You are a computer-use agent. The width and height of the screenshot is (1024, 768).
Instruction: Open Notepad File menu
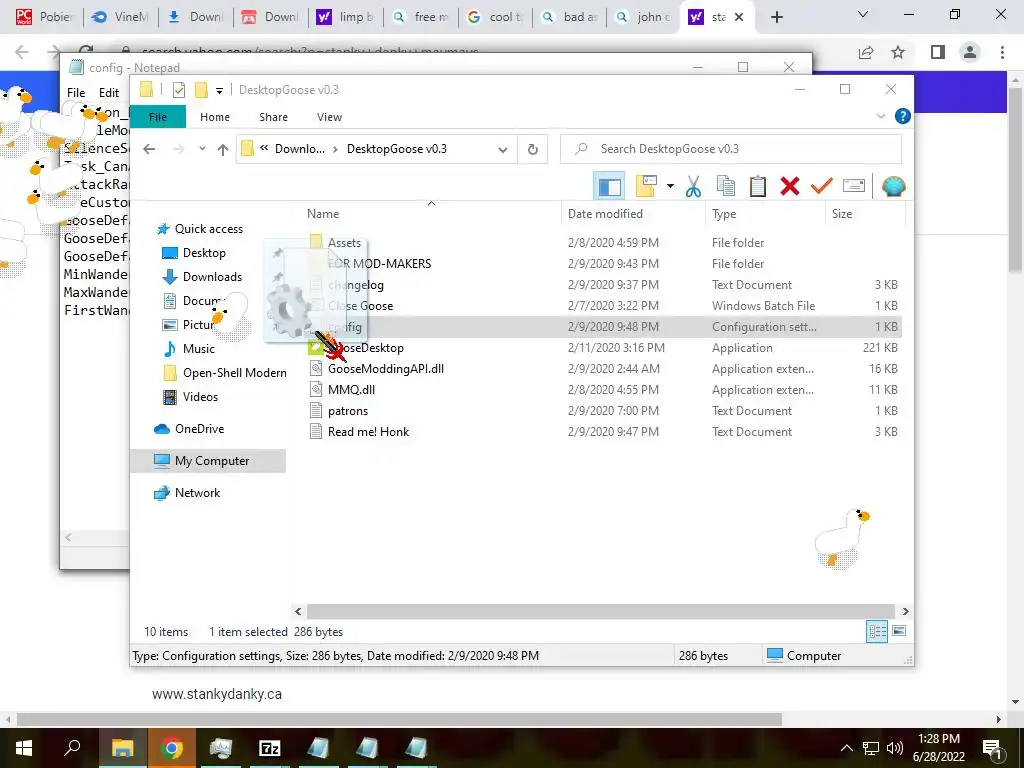(76, 93)
